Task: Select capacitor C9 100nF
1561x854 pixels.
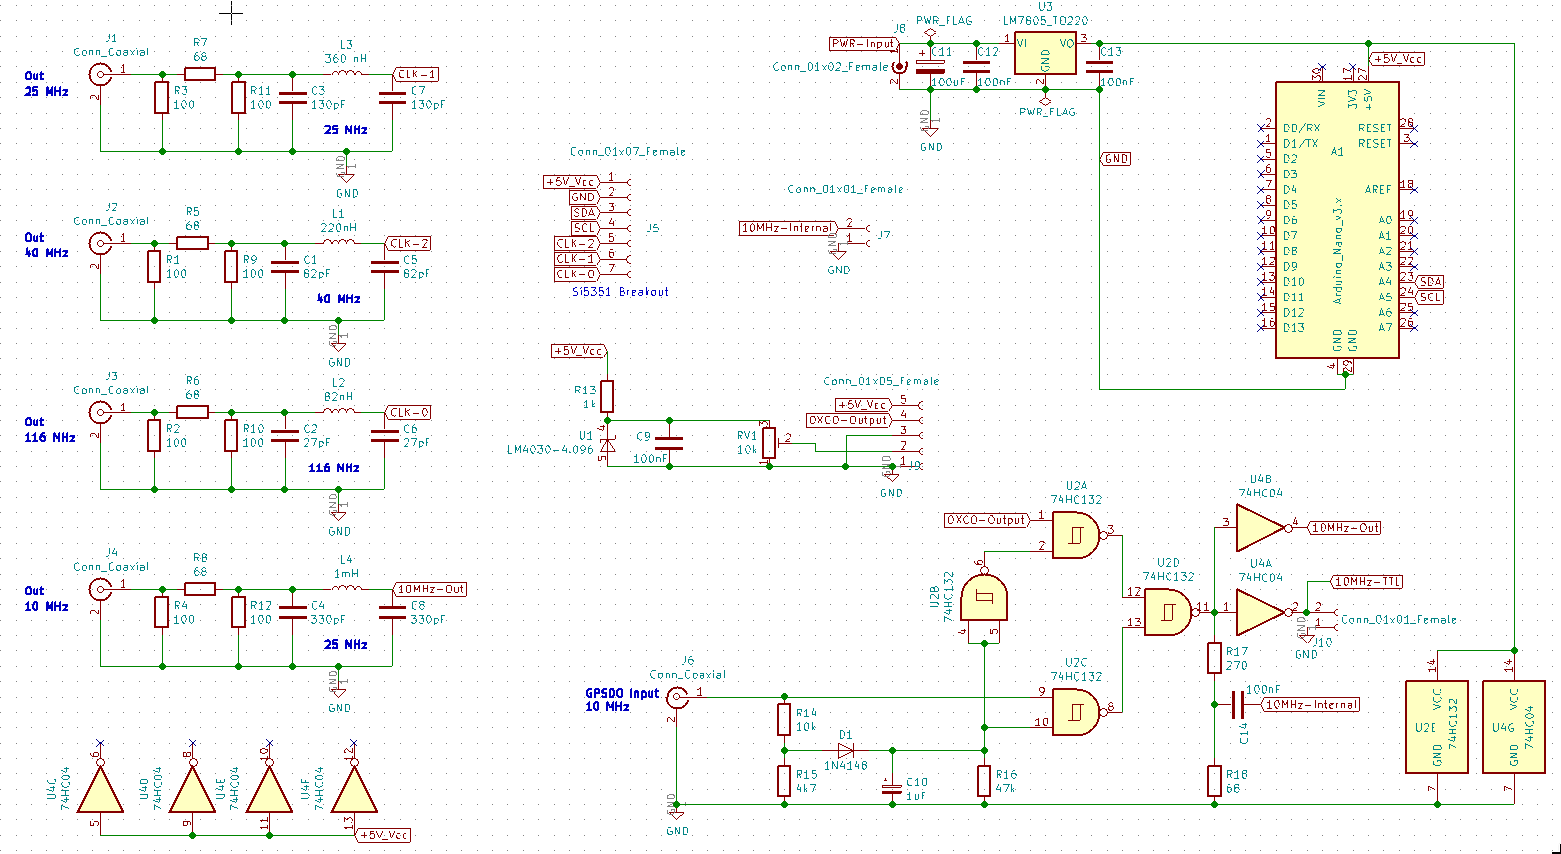Action: [669, 443]
